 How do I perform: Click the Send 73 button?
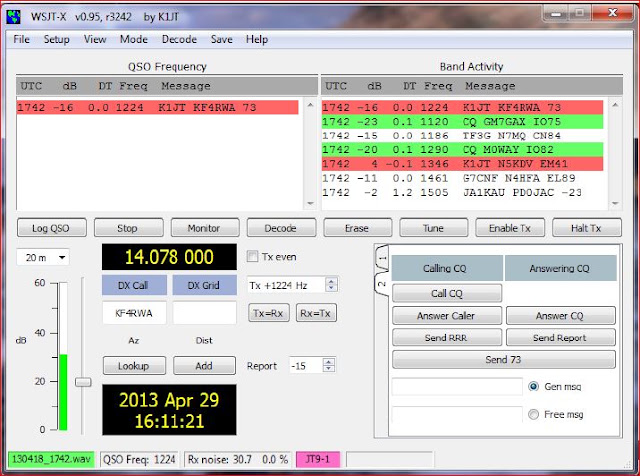[x=504, y=360]
